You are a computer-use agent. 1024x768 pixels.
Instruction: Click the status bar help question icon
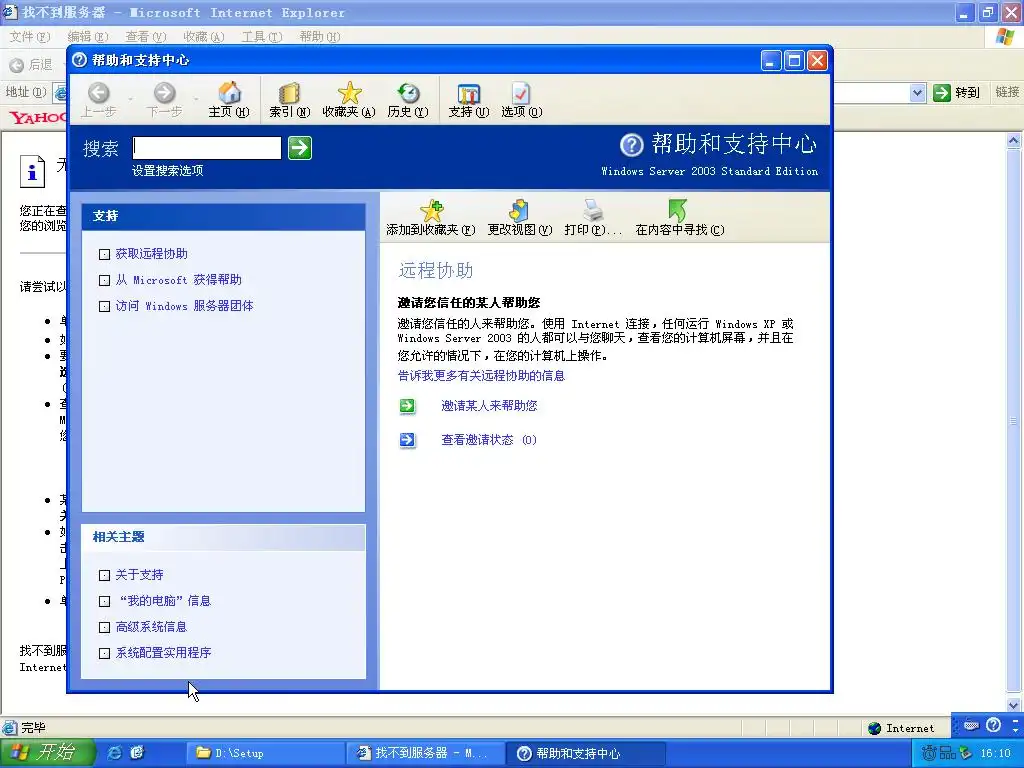pyautogui.click(x=993, y=724)
